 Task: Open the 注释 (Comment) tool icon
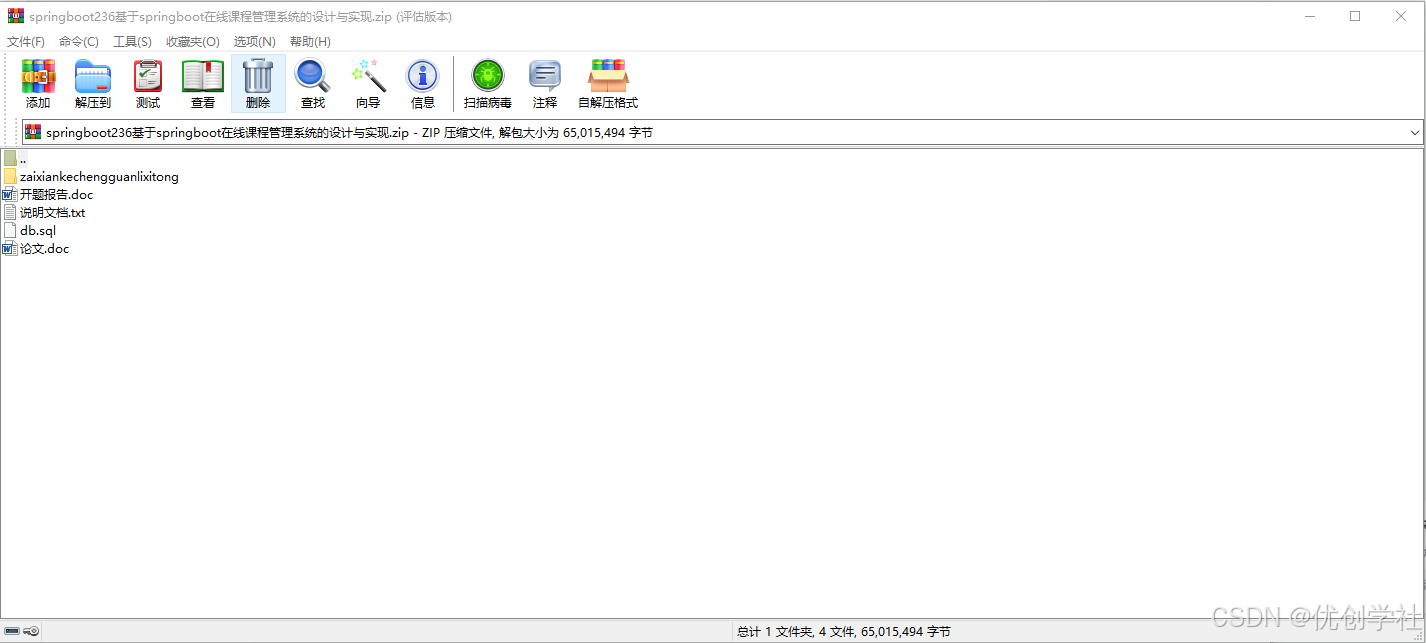pyautogui.click(x=545, y=83)
